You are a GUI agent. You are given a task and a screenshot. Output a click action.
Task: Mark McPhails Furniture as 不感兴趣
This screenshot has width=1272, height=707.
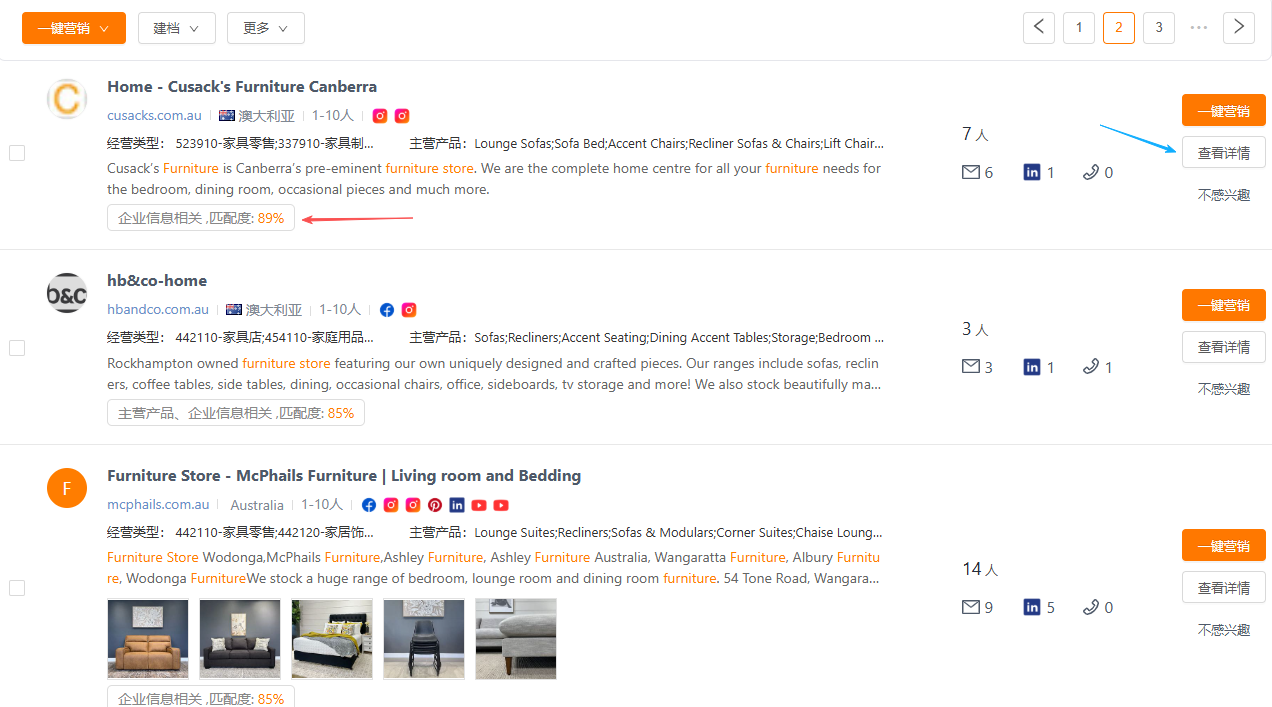click(x=1224, y=630)
